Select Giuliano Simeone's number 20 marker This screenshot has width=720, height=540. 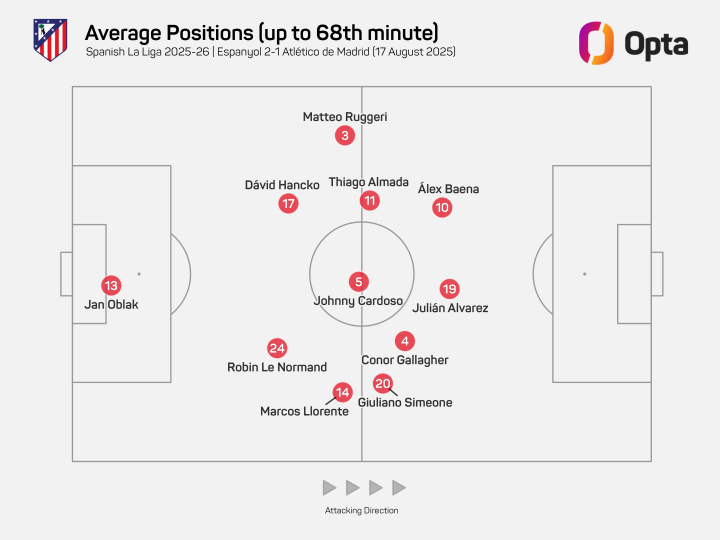382,383
